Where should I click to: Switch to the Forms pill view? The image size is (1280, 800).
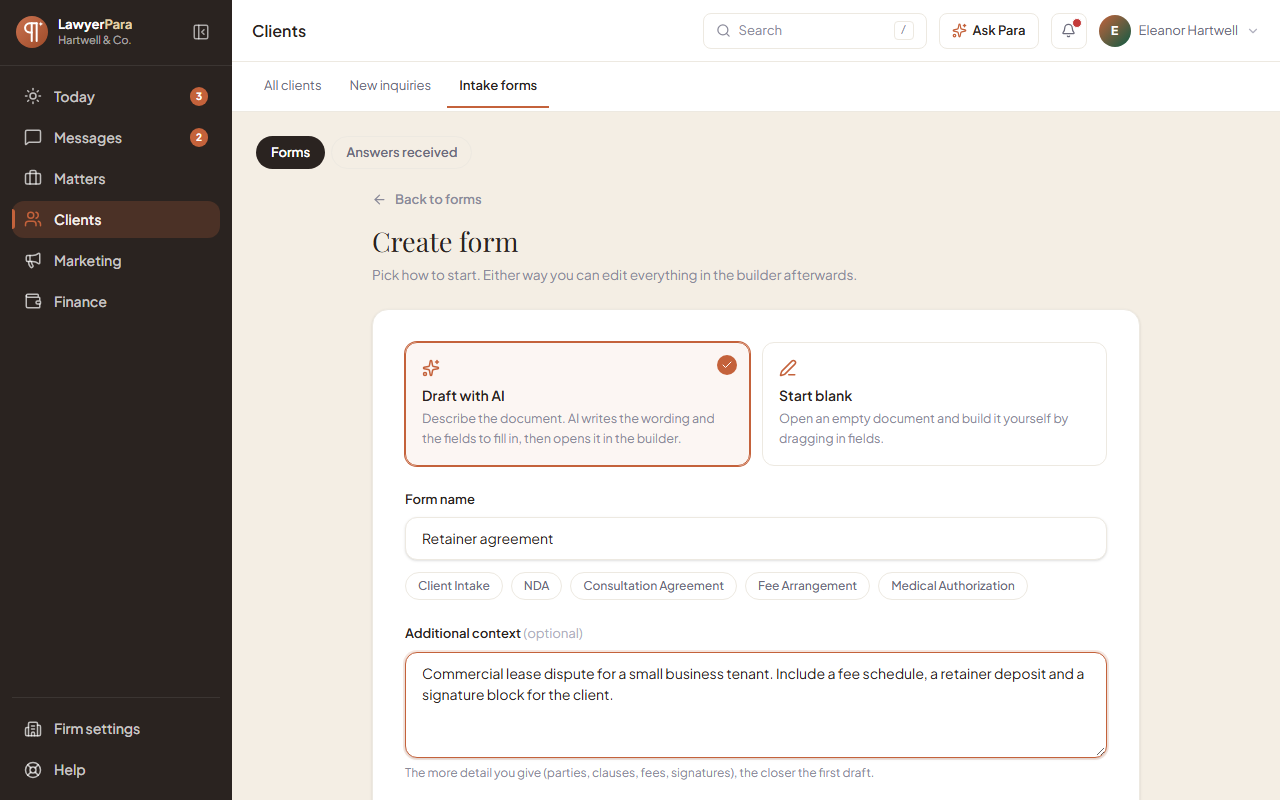290,153
